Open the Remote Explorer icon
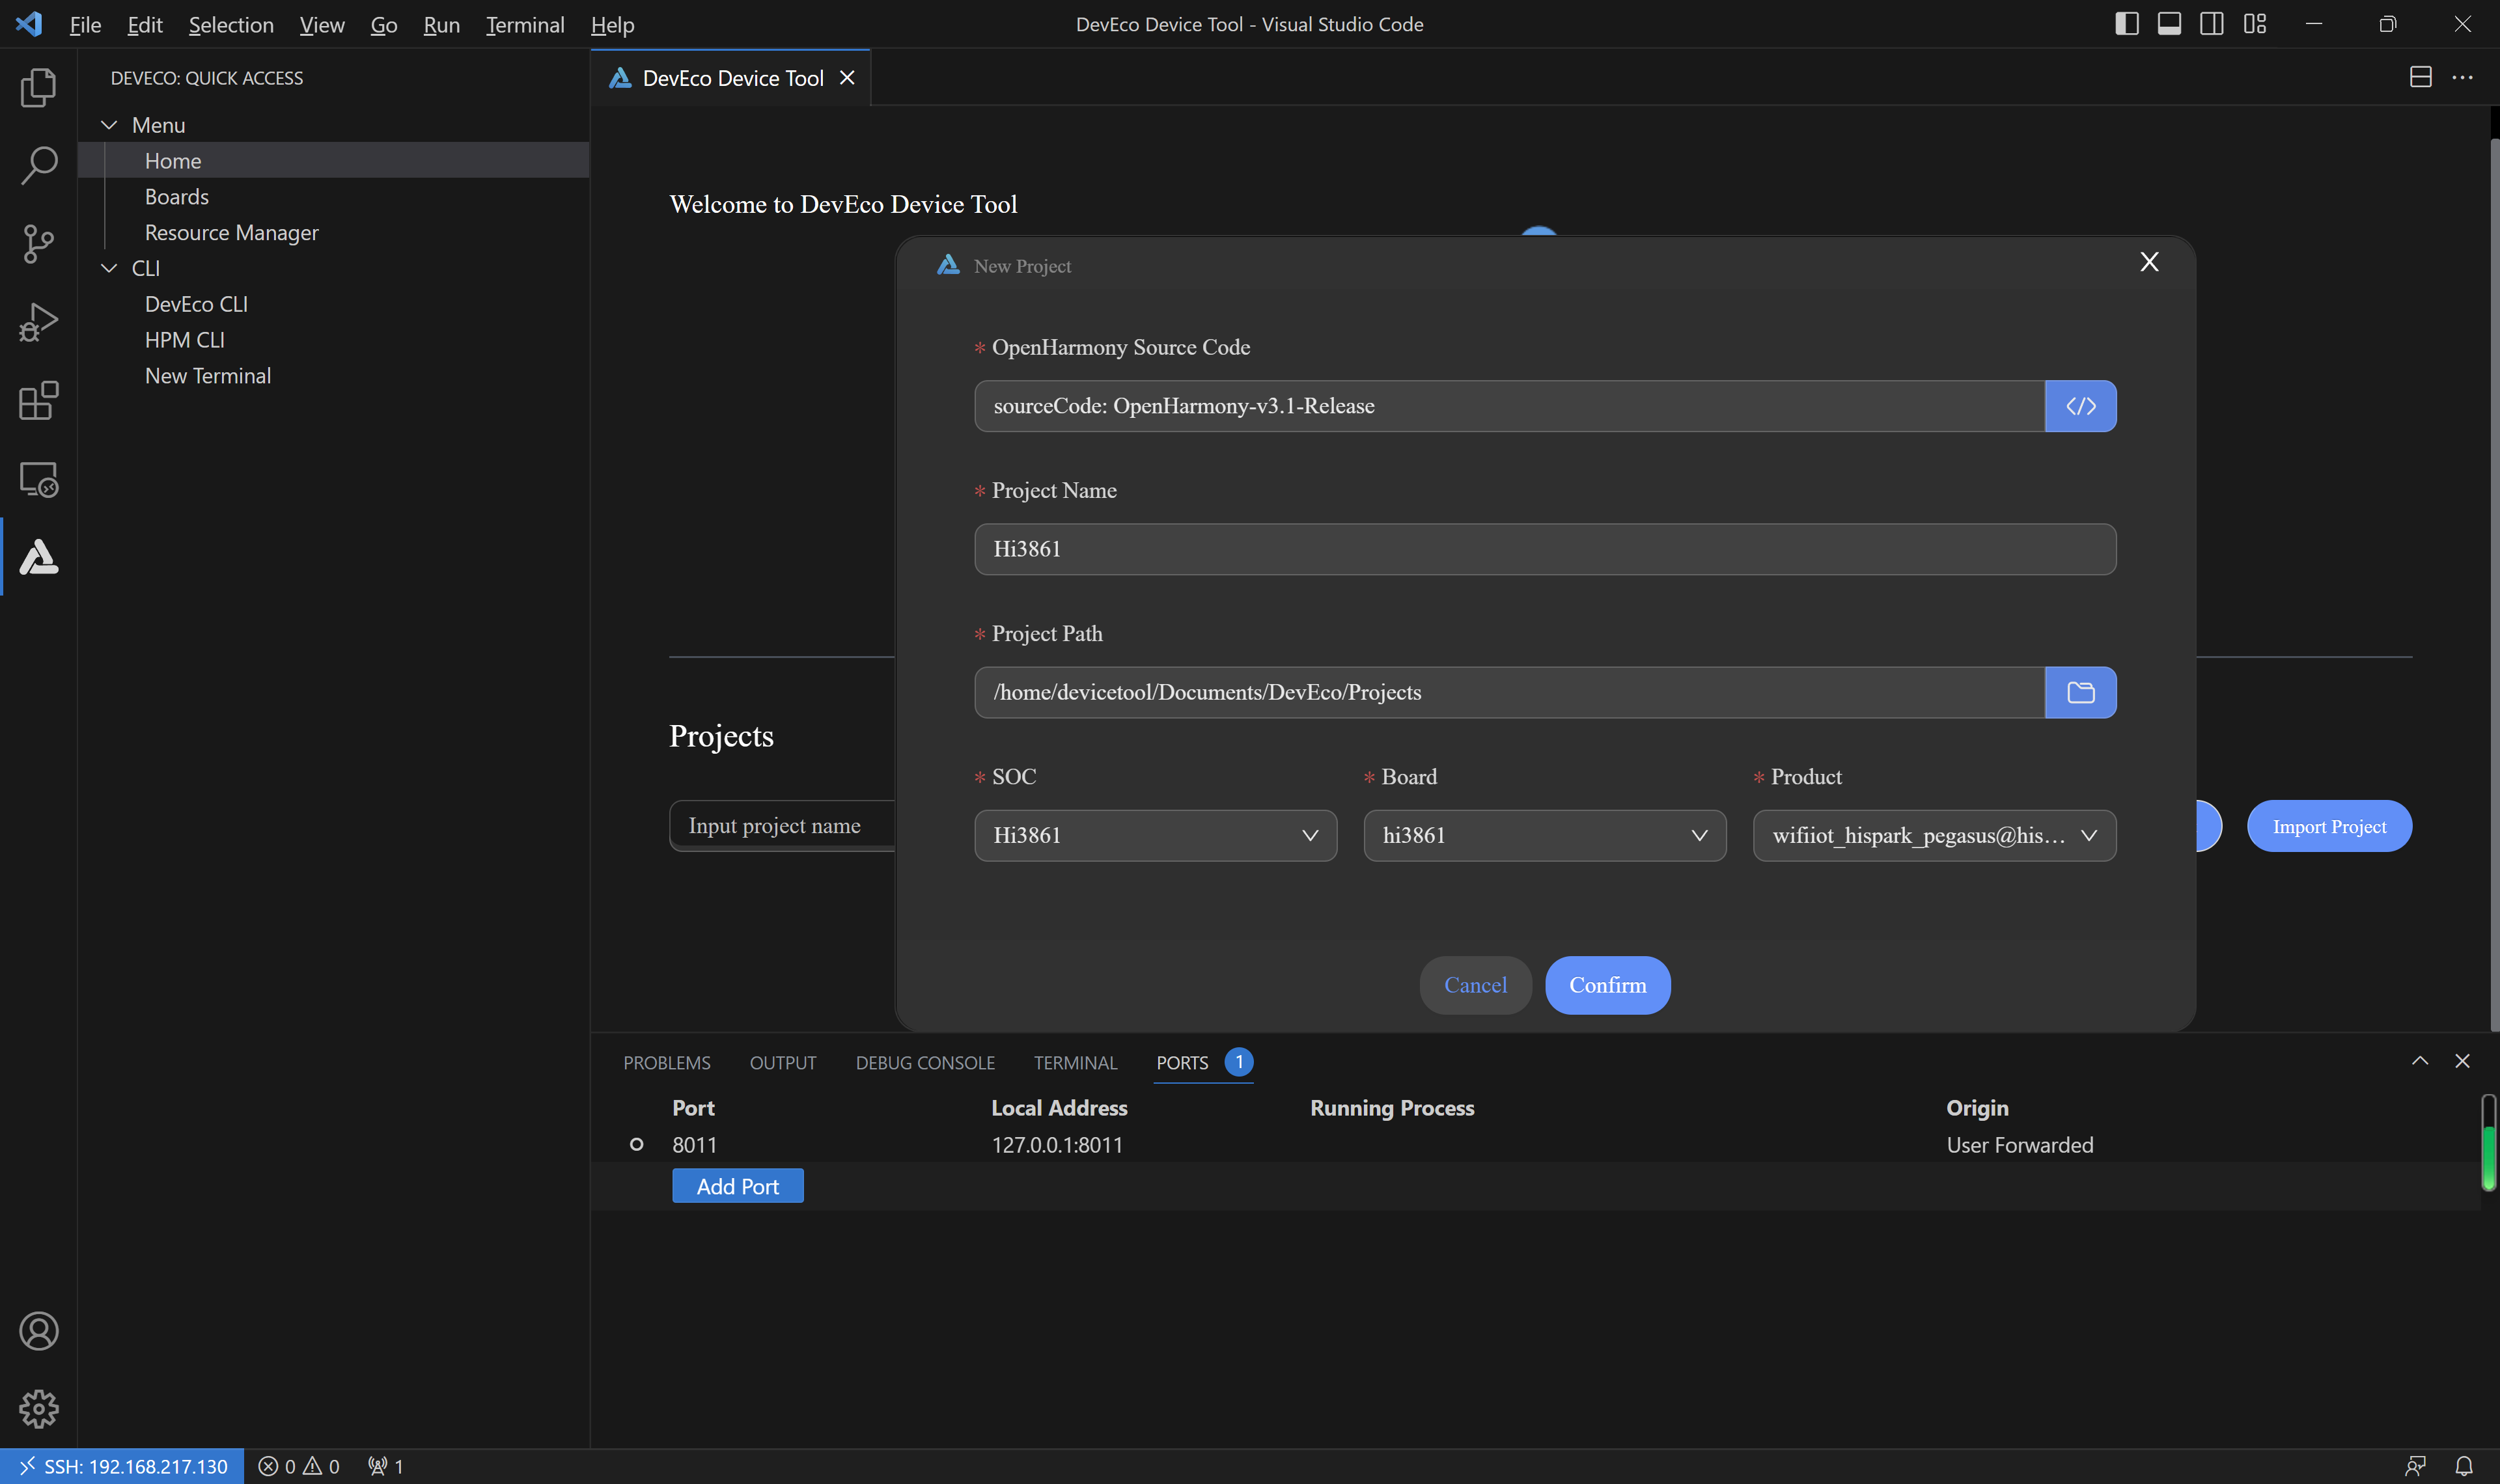This screenshot has width=2500, height=1484. (x=38, y=479)
